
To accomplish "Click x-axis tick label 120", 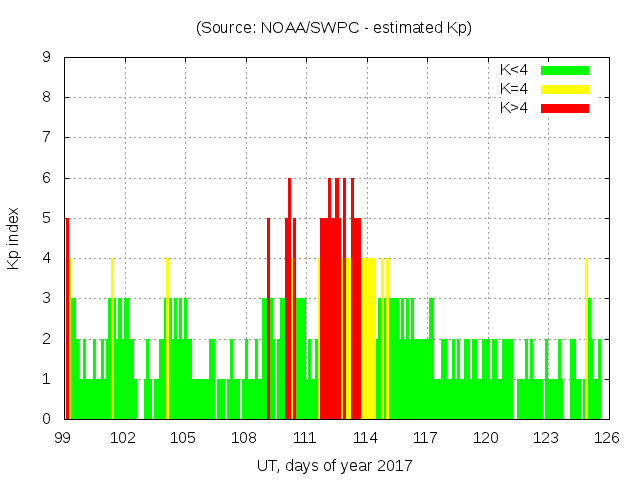I will point(486,437).
